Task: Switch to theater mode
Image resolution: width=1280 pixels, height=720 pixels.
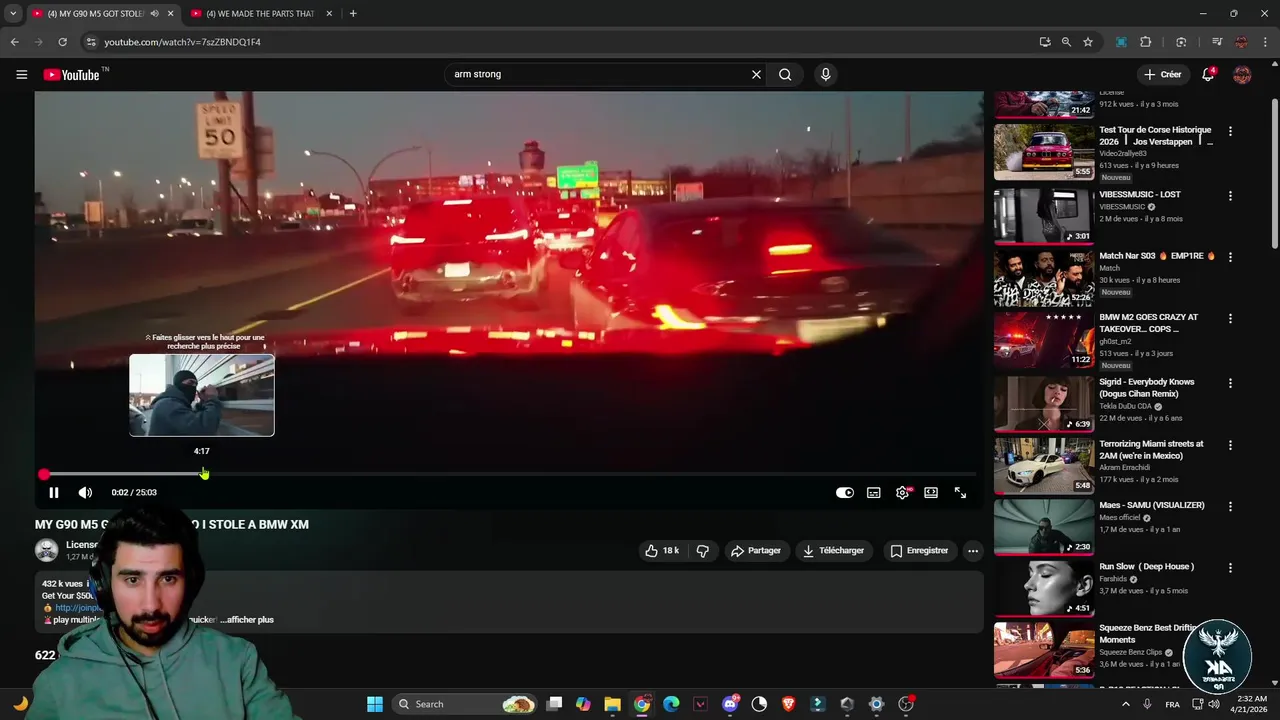Action: coord(931,492)
